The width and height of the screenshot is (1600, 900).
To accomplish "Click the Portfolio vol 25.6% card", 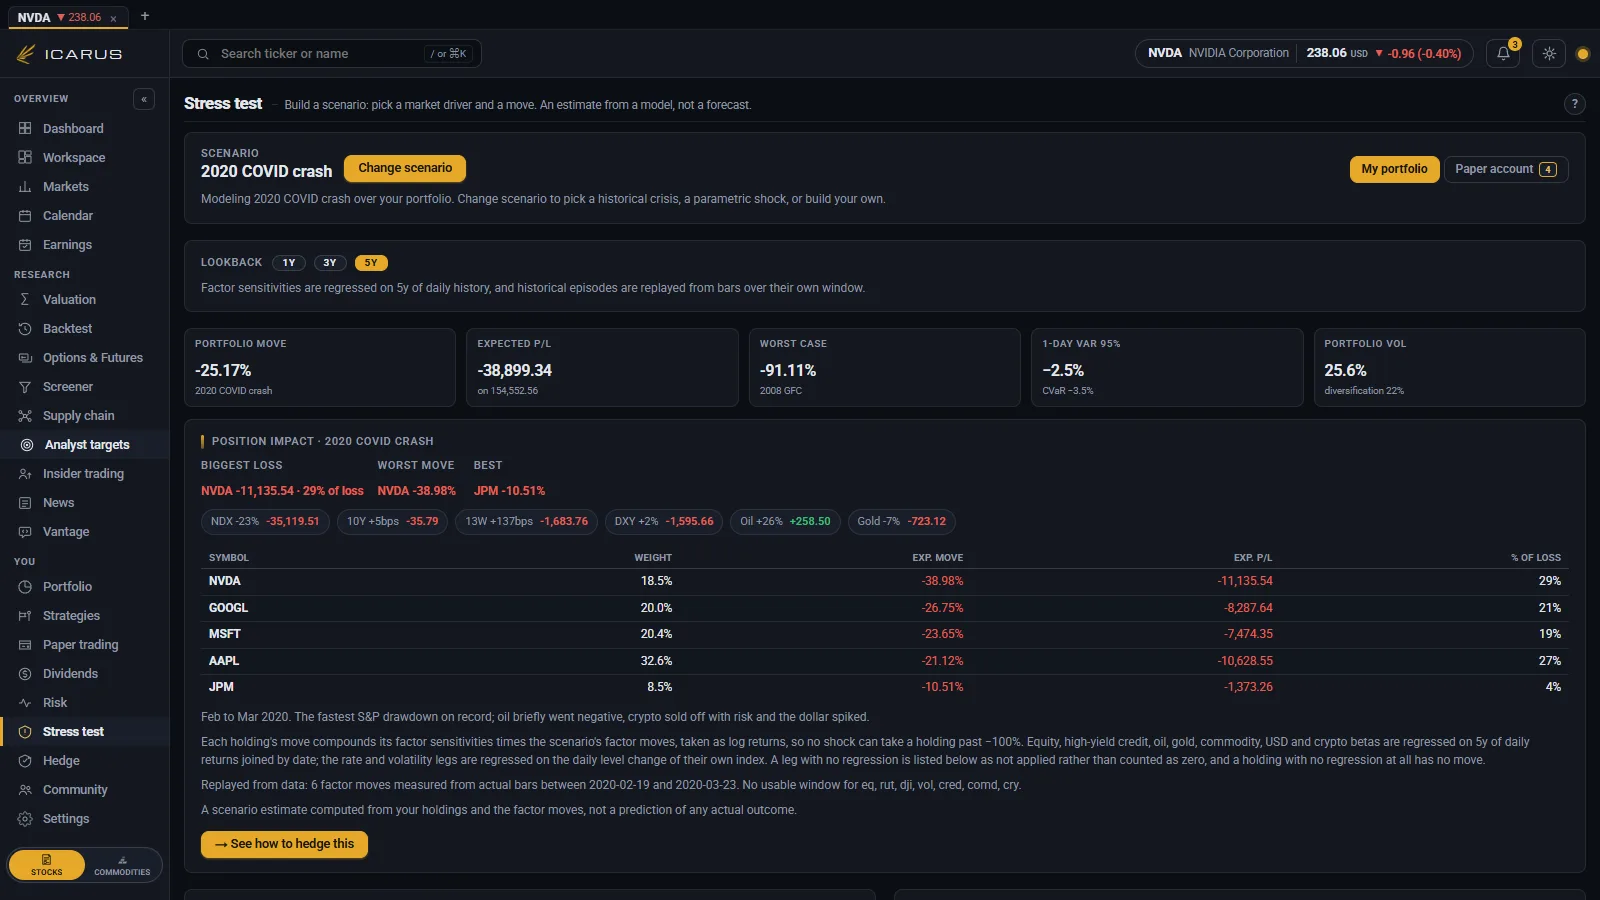I will tap(1449, 367).
